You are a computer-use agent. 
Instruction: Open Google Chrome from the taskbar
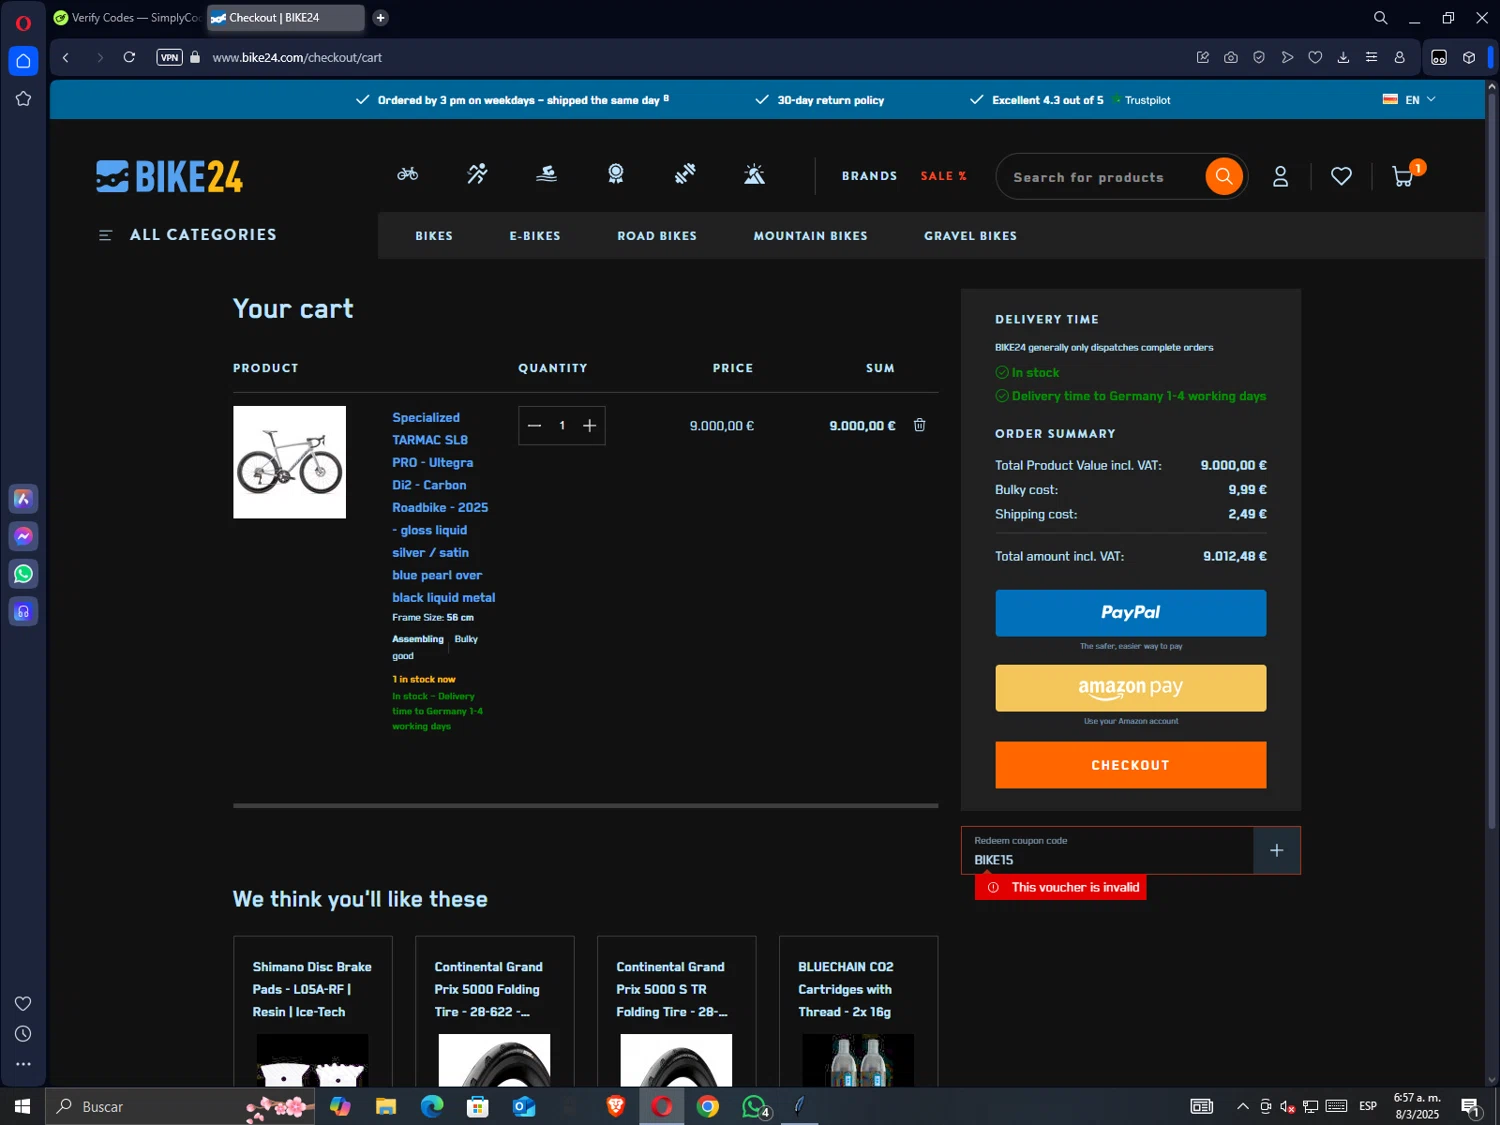click(x=708, y=1106)
